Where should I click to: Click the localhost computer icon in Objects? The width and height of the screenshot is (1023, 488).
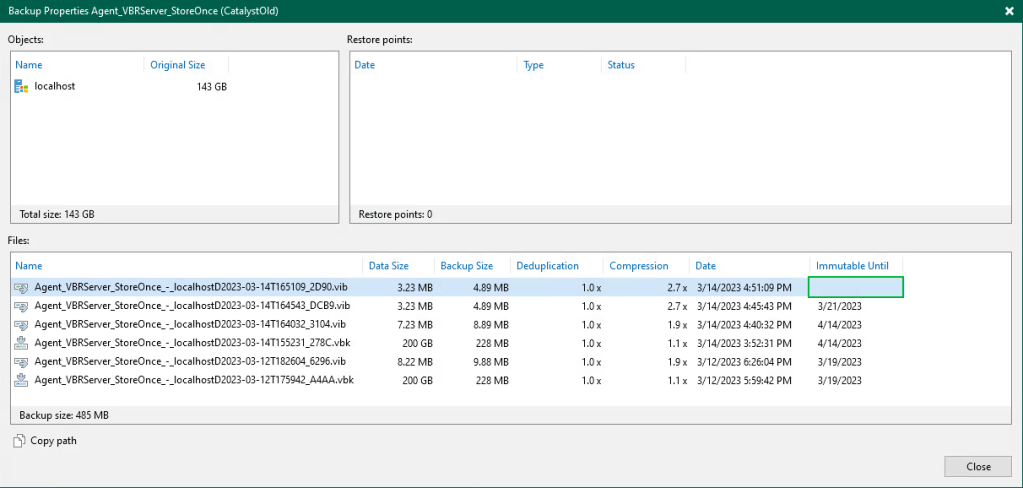[x=21, y=87]
